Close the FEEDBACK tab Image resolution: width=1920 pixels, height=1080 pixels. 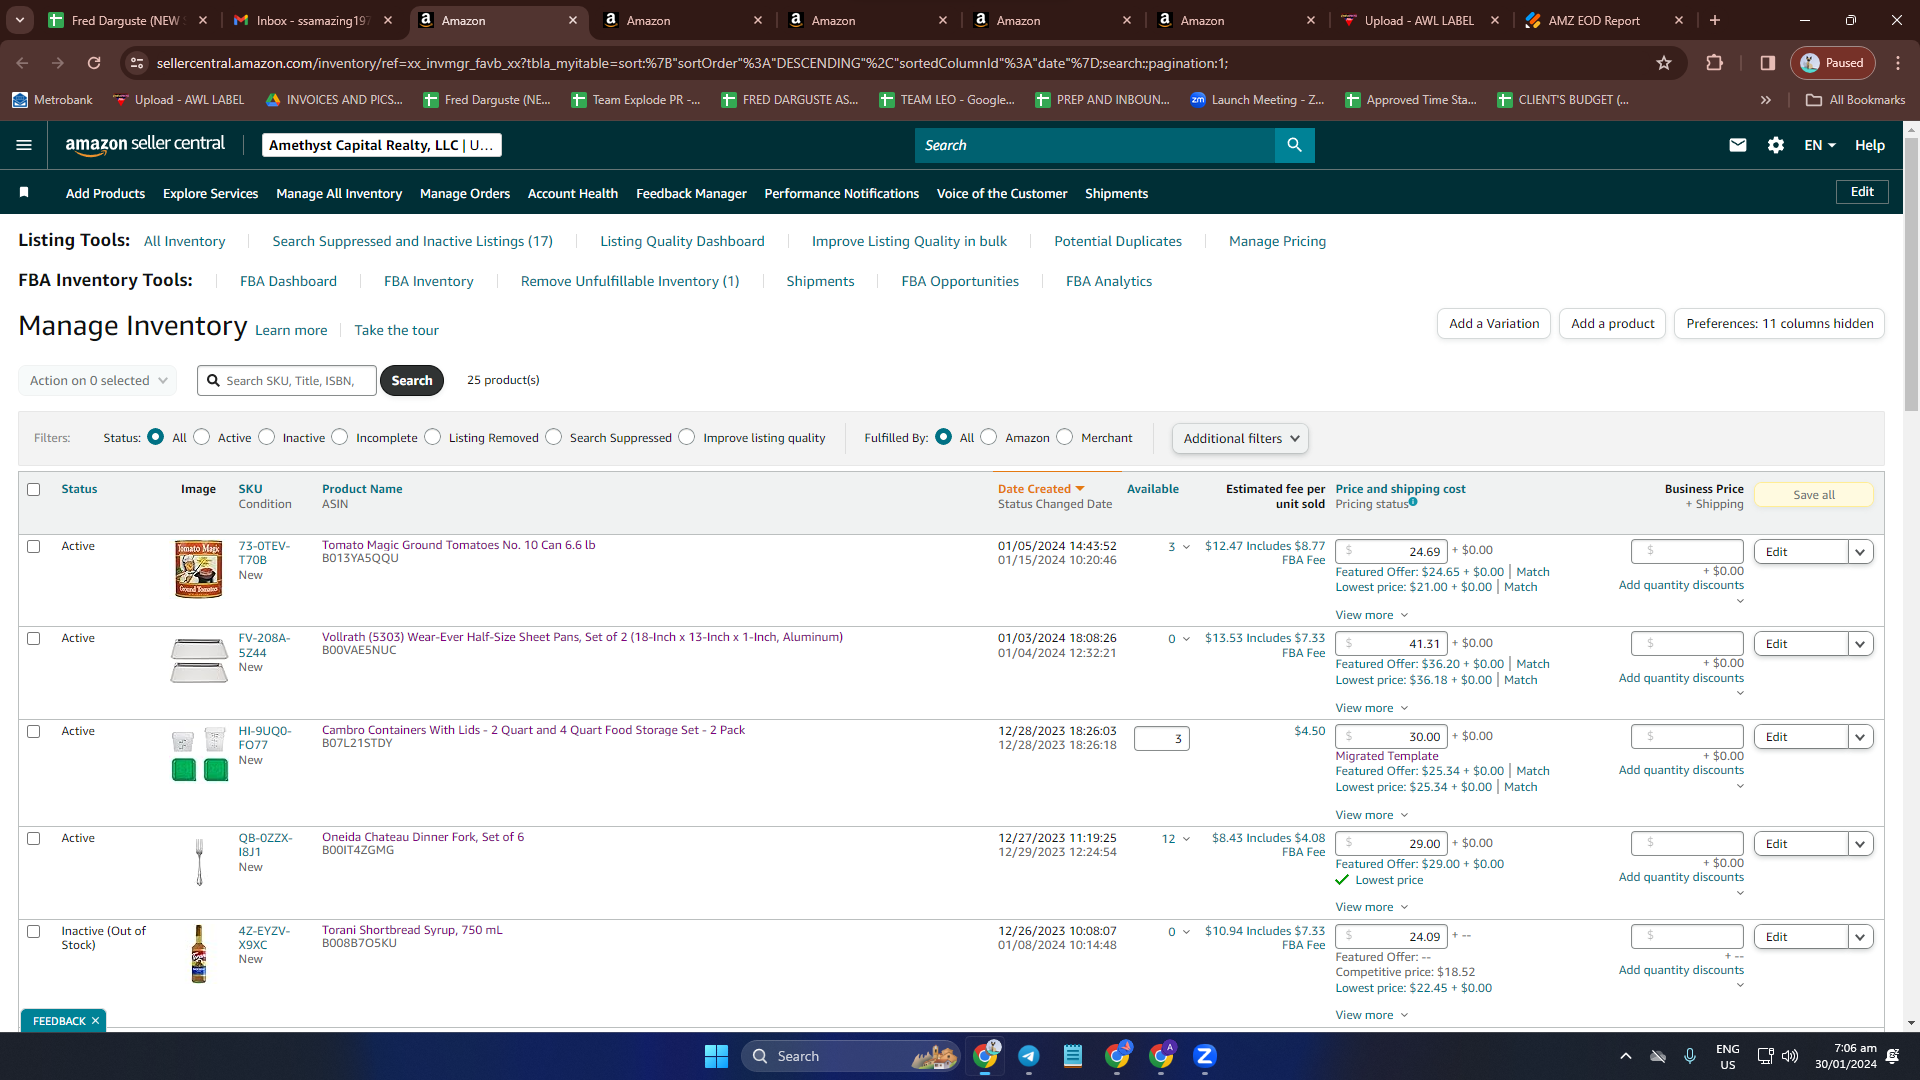pyautogui.click(x=95, y=1021)
